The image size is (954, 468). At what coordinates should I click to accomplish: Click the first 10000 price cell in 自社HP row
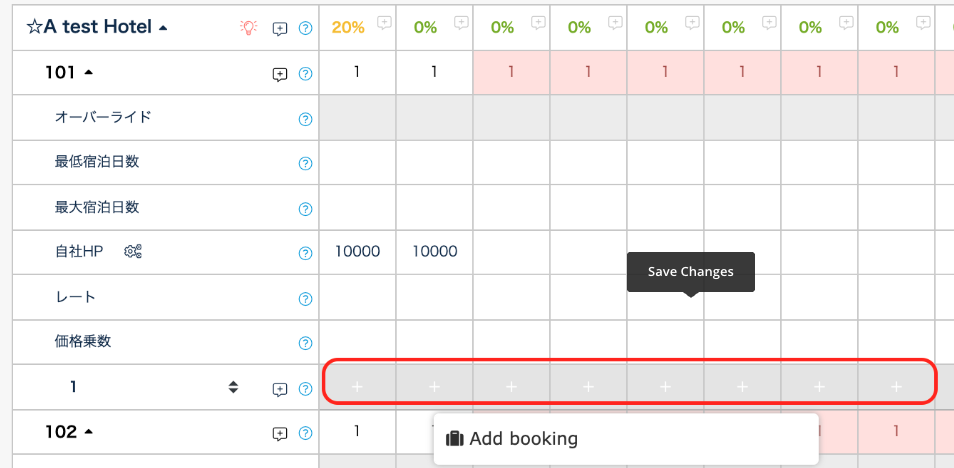click(x=357, y=252)
